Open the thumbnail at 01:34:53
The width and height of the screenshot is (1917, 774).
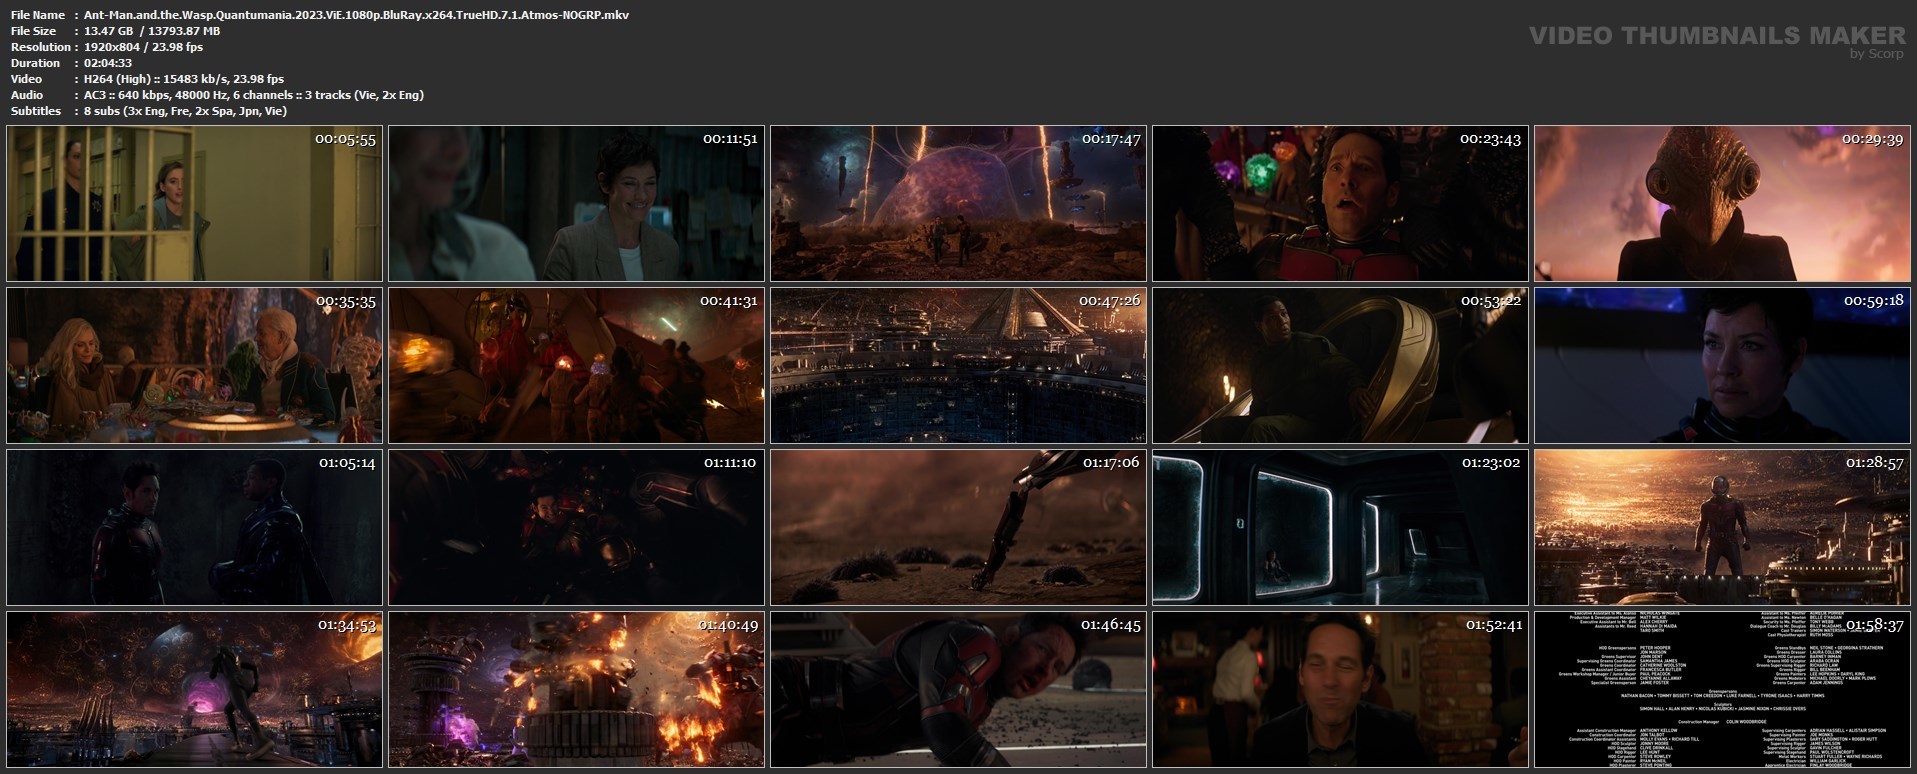coord(194,689)
